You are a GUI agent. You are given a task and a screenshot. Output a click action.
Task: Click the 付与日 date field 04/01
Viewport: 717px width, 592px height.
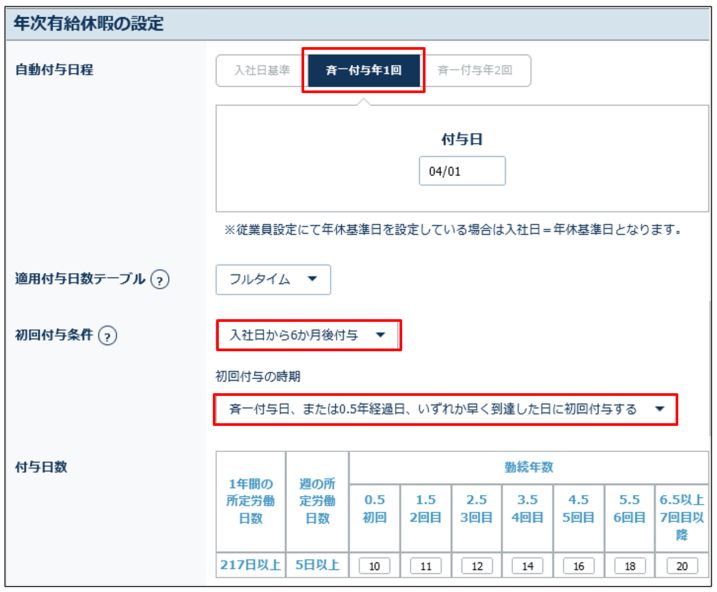point(462,171)
